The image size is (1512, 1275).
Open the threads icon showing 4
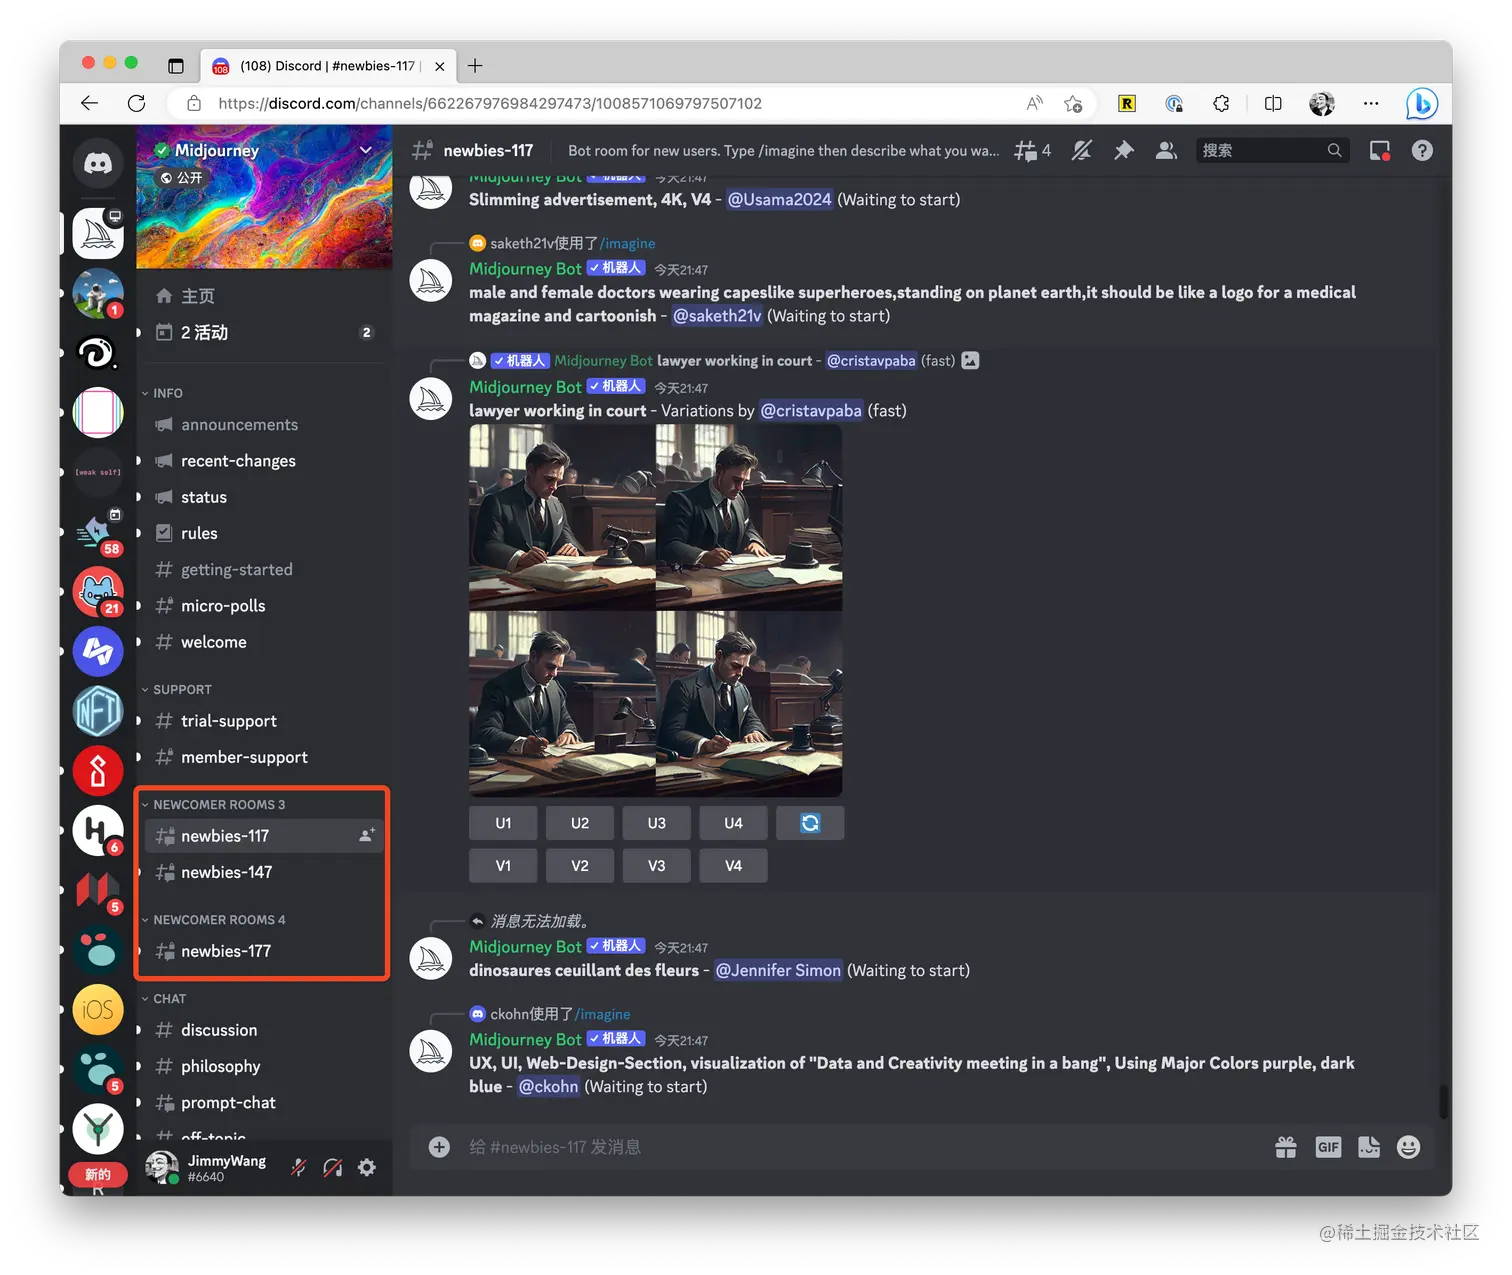pos(1033,151)
